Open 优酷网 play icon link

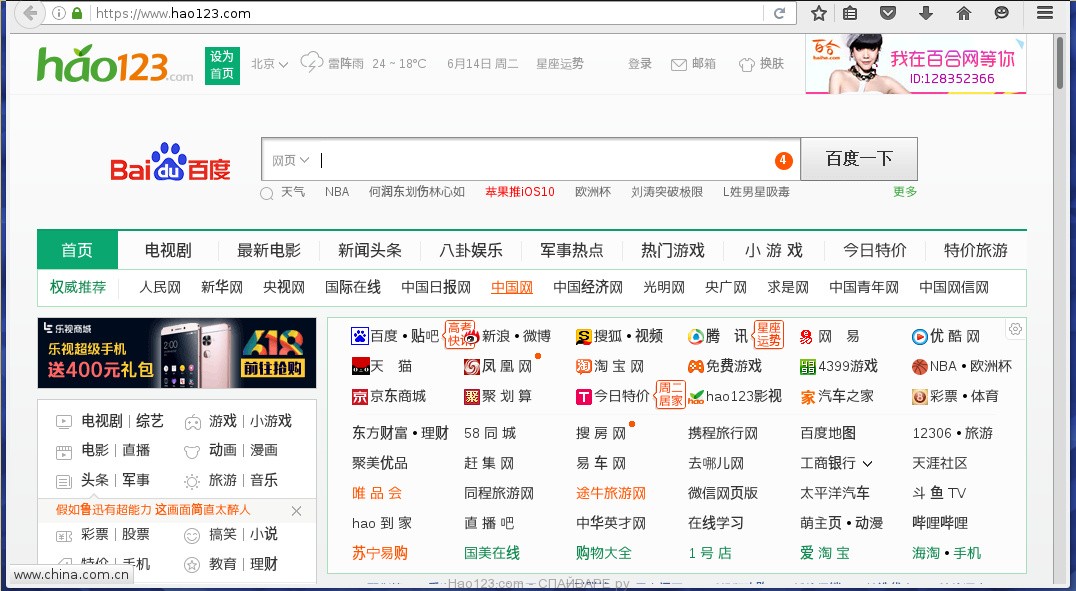(x=920, y=336)
